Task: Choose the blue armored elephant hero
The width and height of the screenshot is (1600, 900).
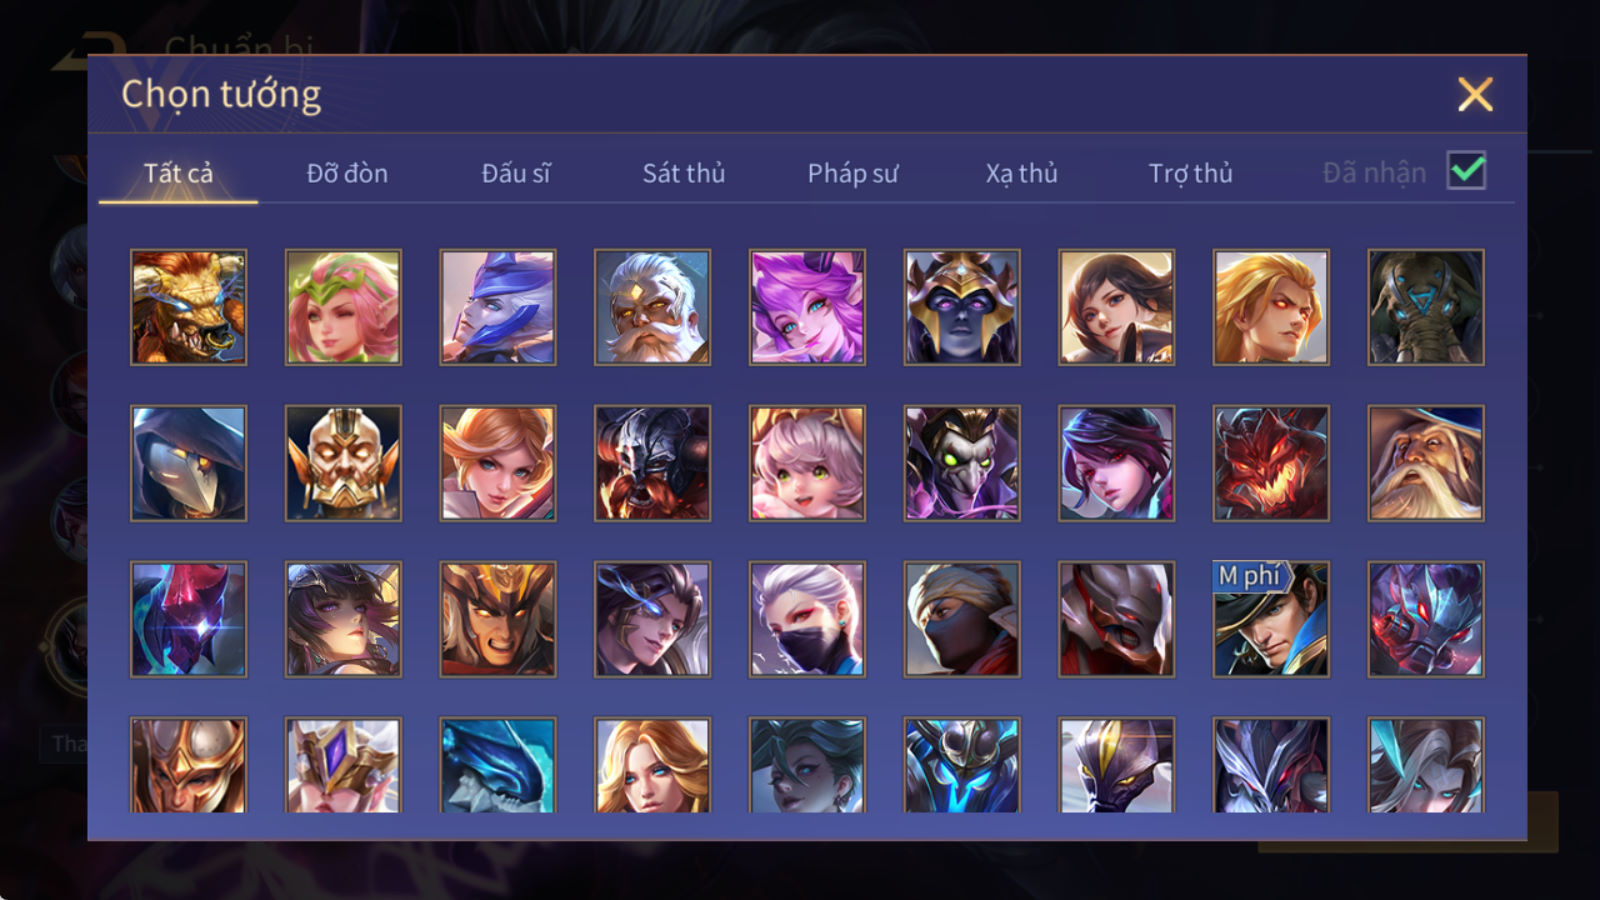Action: (x=1426, y=307)
